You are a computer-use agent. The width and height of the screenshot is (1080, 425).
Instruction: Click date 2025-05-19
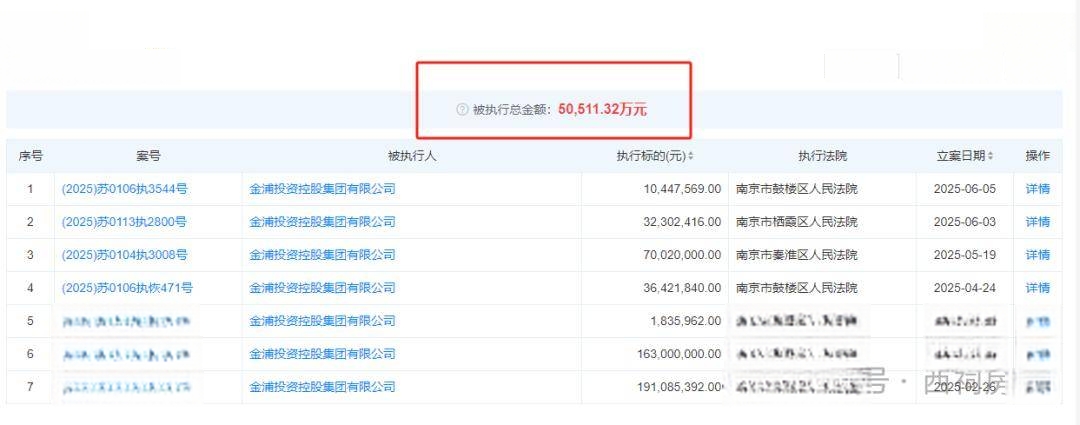965,255
